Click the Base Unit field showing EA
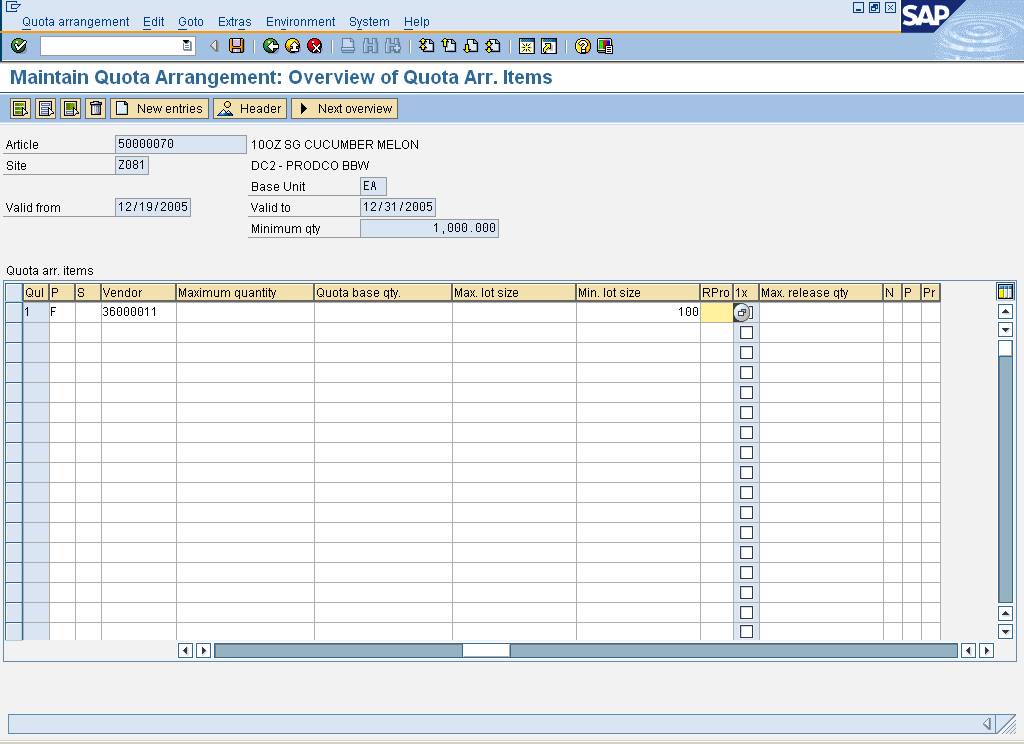This screenshot has height=744, width=1024. pyautogui.click(x=373, y=186)
